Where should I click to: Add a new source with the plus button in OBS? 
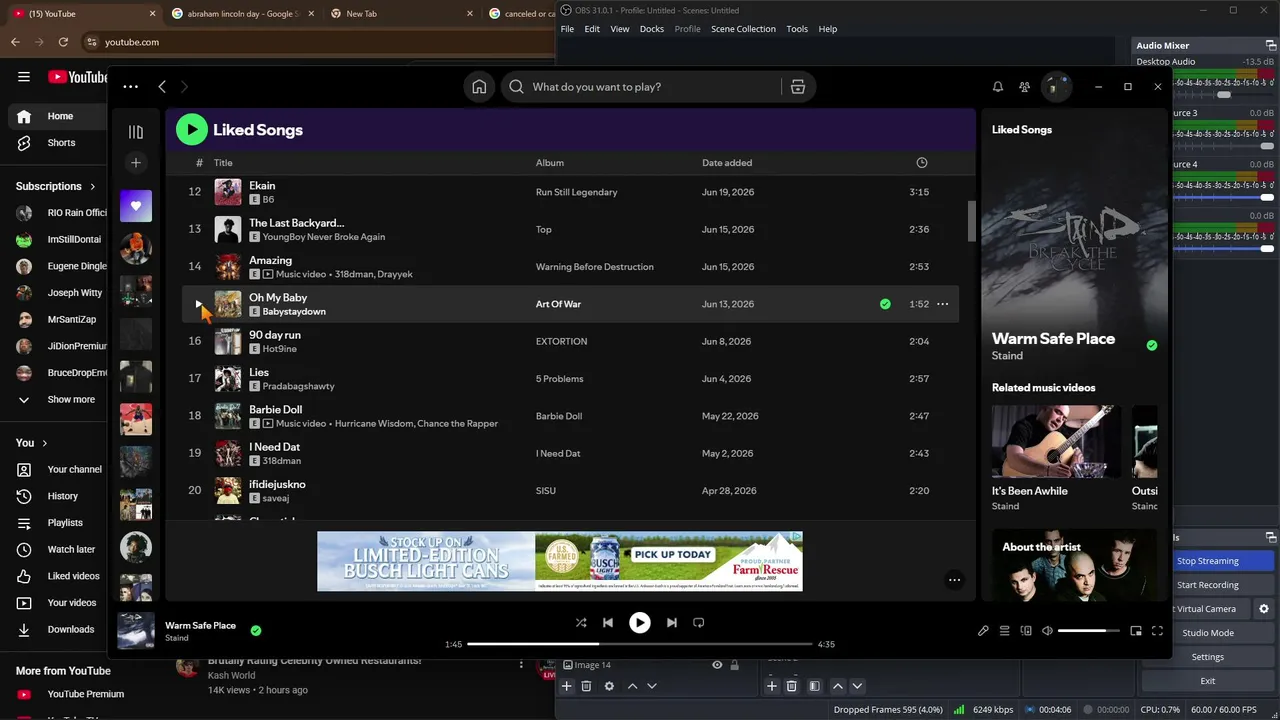[x=566, y=686]
